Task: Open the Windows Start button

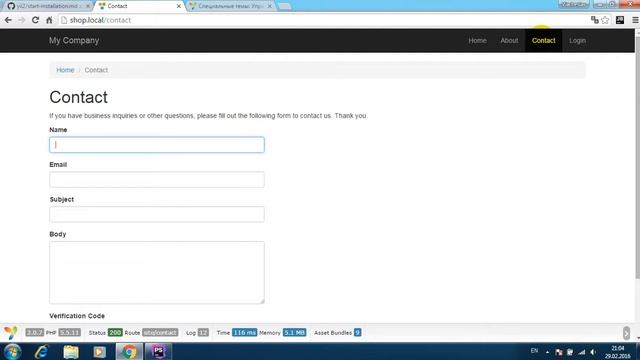Action: 12,351
